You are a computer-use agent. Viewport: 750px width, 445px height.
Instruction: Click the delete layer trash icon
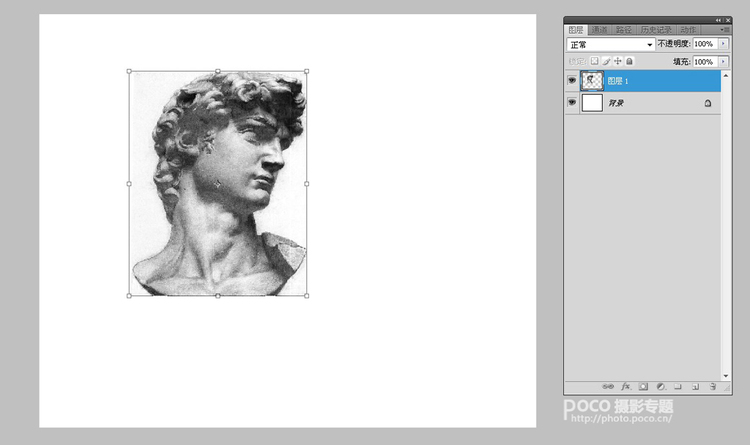(713, 386)
